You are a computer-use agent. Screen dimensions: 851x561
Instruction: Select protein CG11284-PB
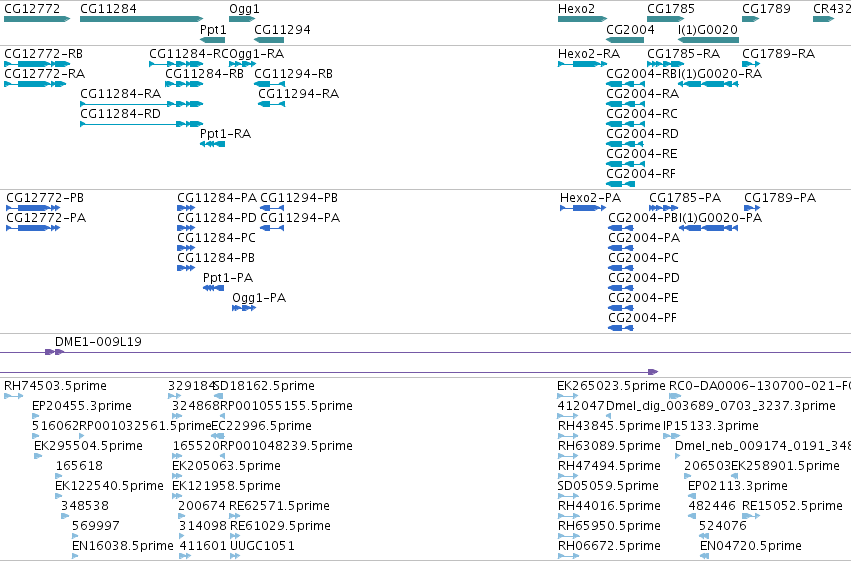pos(216,258)
